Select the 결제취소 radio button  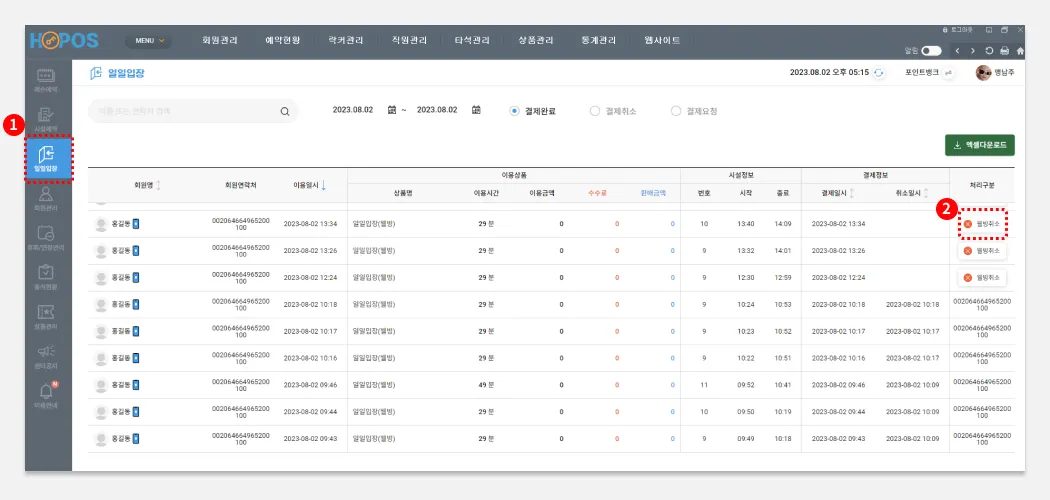tap(595, 111)
